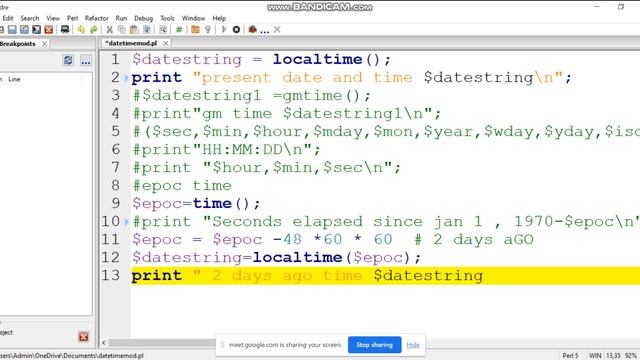Click the Hide link in Meet bar
Image resolution: width=640 pixels, height=360 pixels.
point(413,345)
